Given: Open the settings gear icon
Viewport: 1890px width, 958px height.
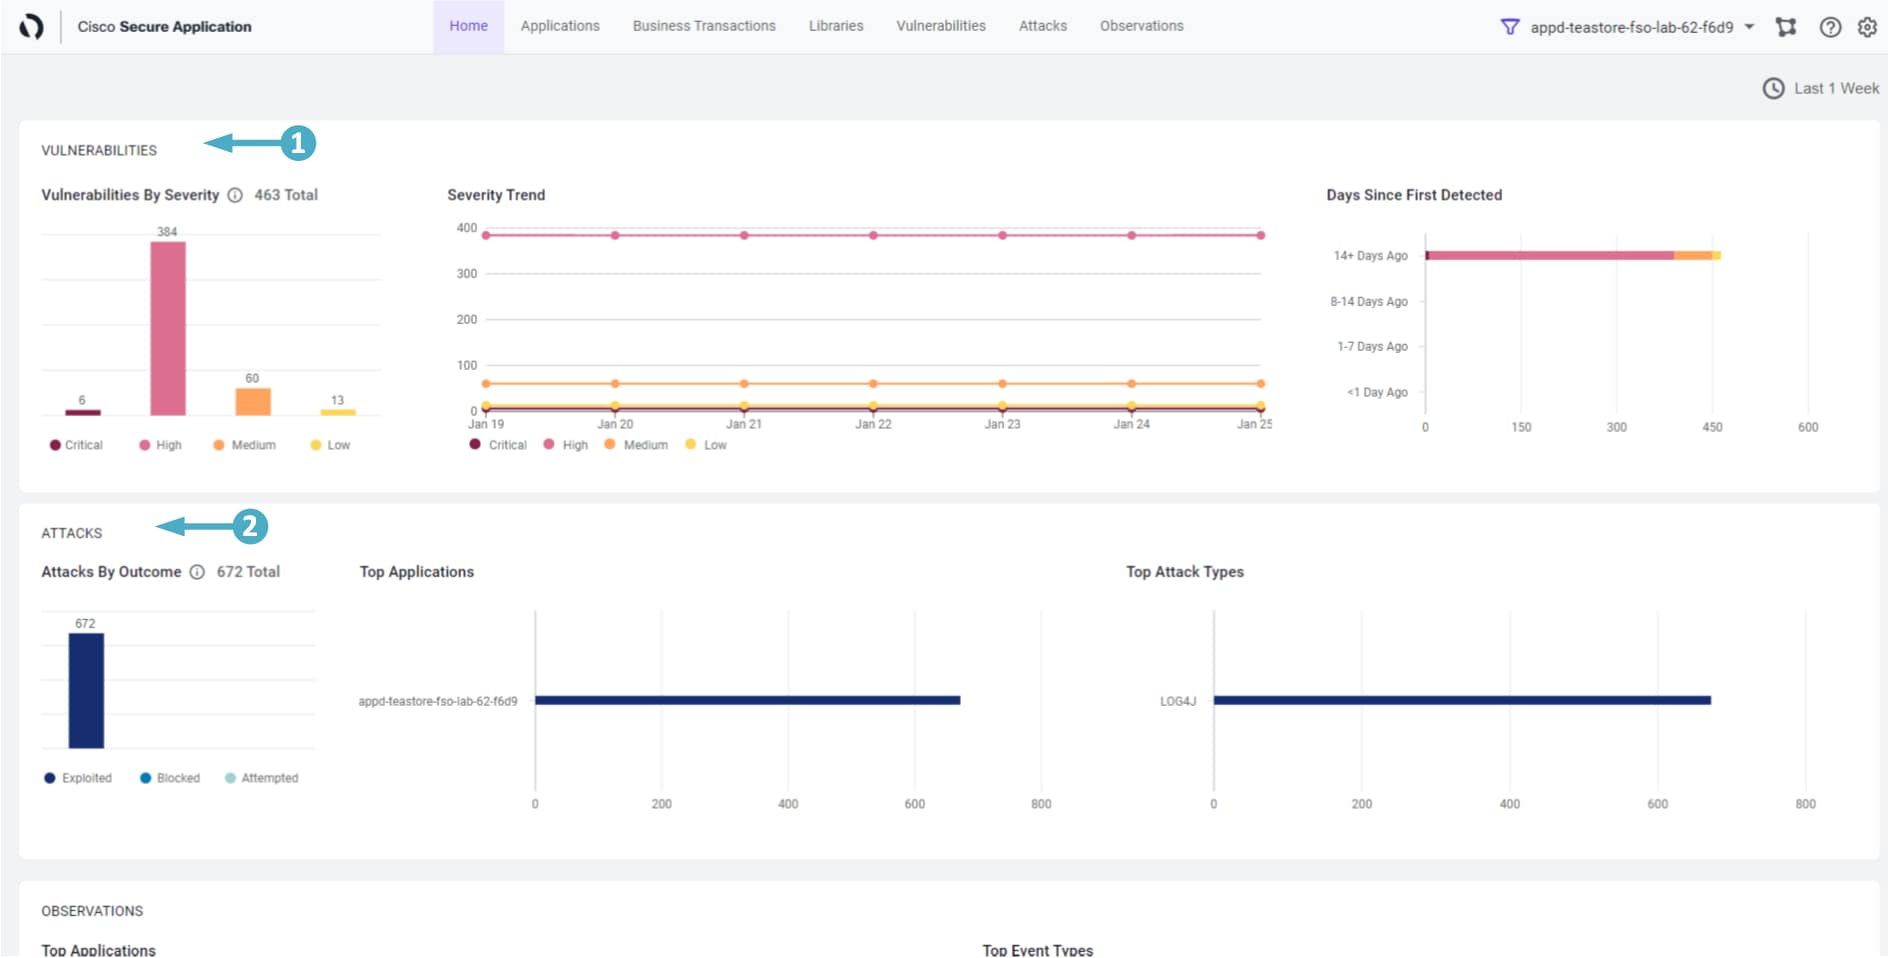Looking at the screenshot, I should 1867,27.
